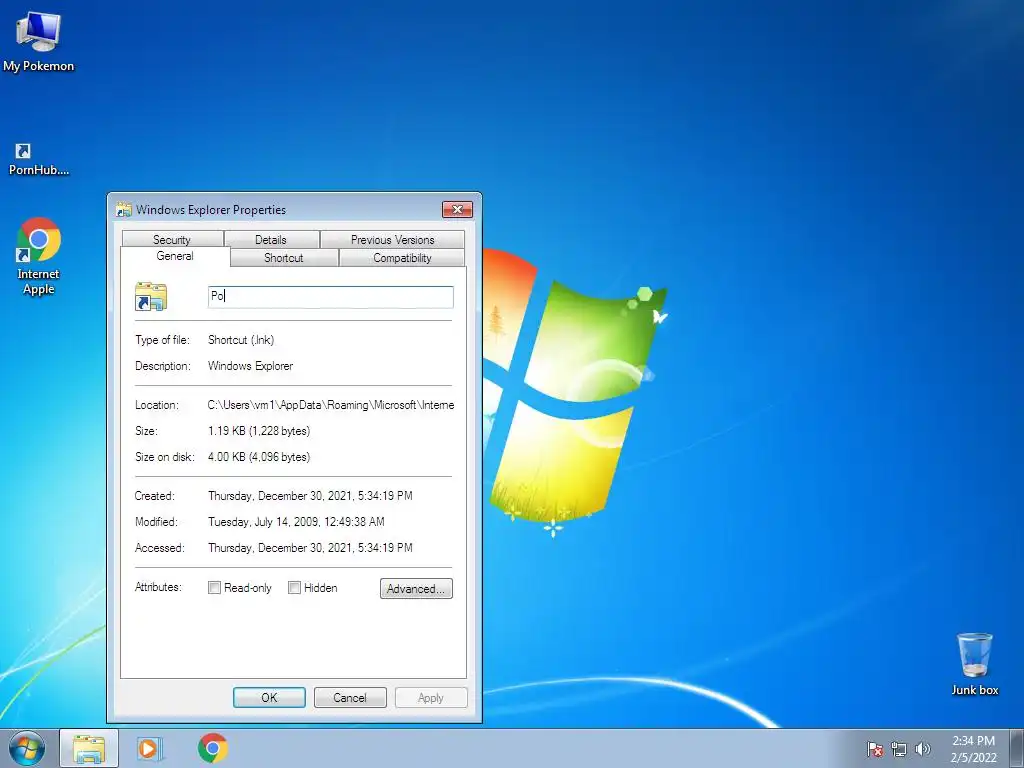Select the Internet Apple Chrome desktop shortcut
The width and height of the screenshot is (1024, 768).
pyautogui.click(x=39, y=256)
